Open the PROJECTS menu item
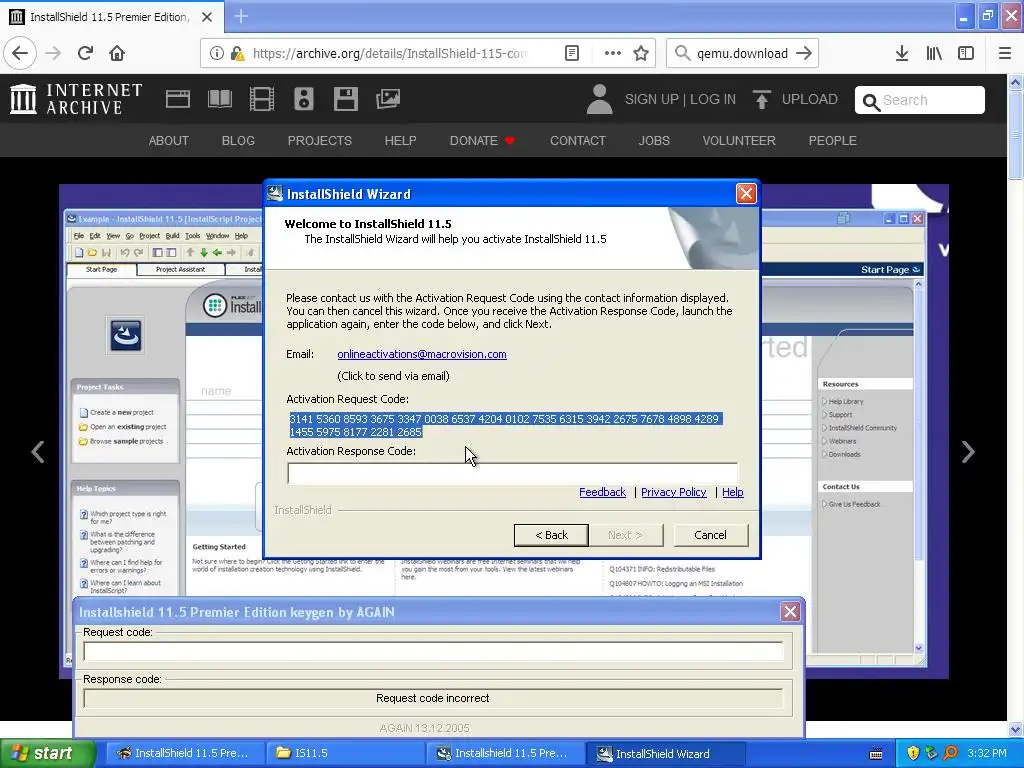1024x768 pixels. (x=319, y=140)
